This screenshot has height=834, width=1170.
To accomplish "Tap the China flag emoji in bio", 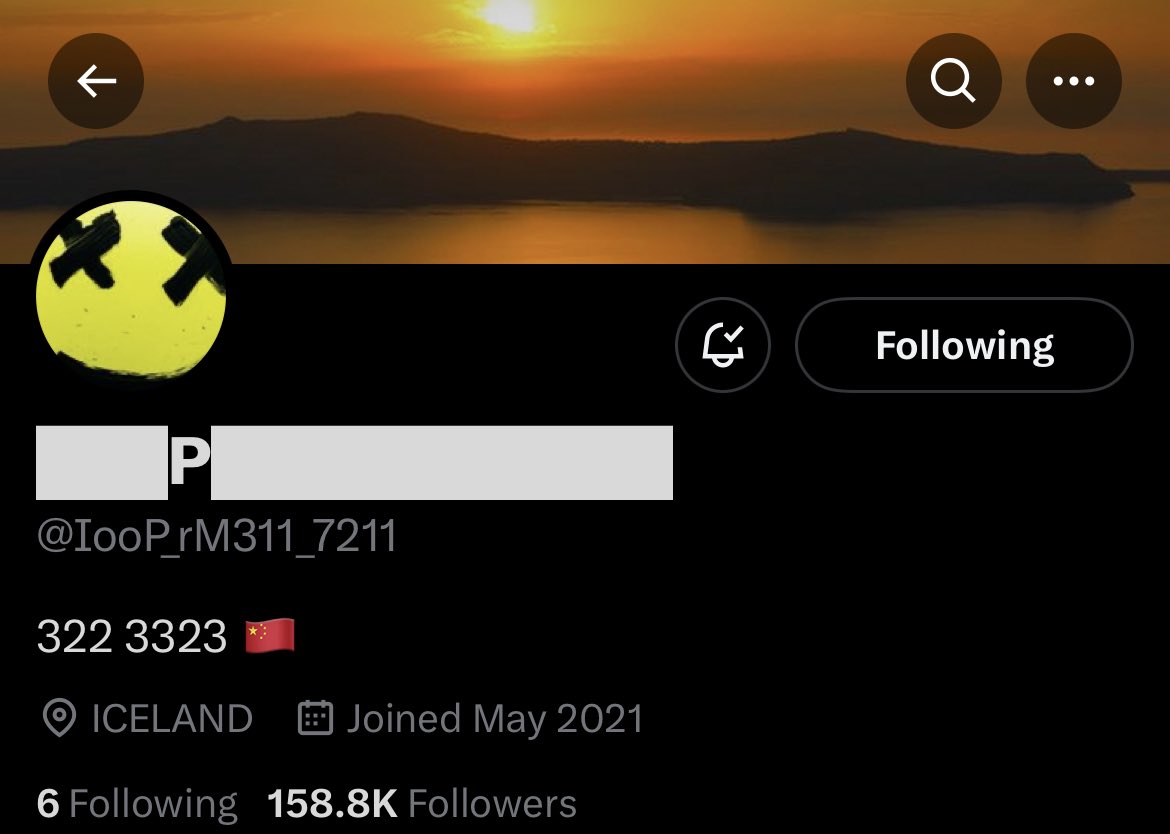I will point(270,636).
